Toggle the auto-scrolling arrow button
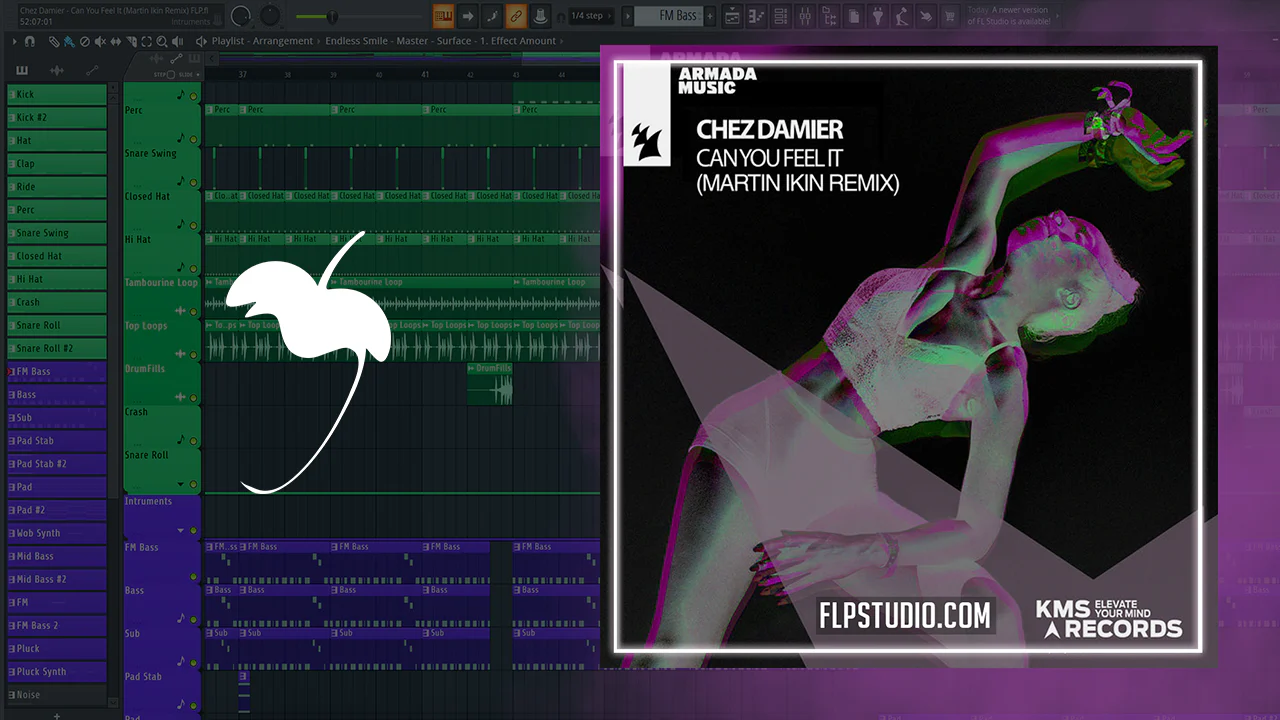 (467, 16)
